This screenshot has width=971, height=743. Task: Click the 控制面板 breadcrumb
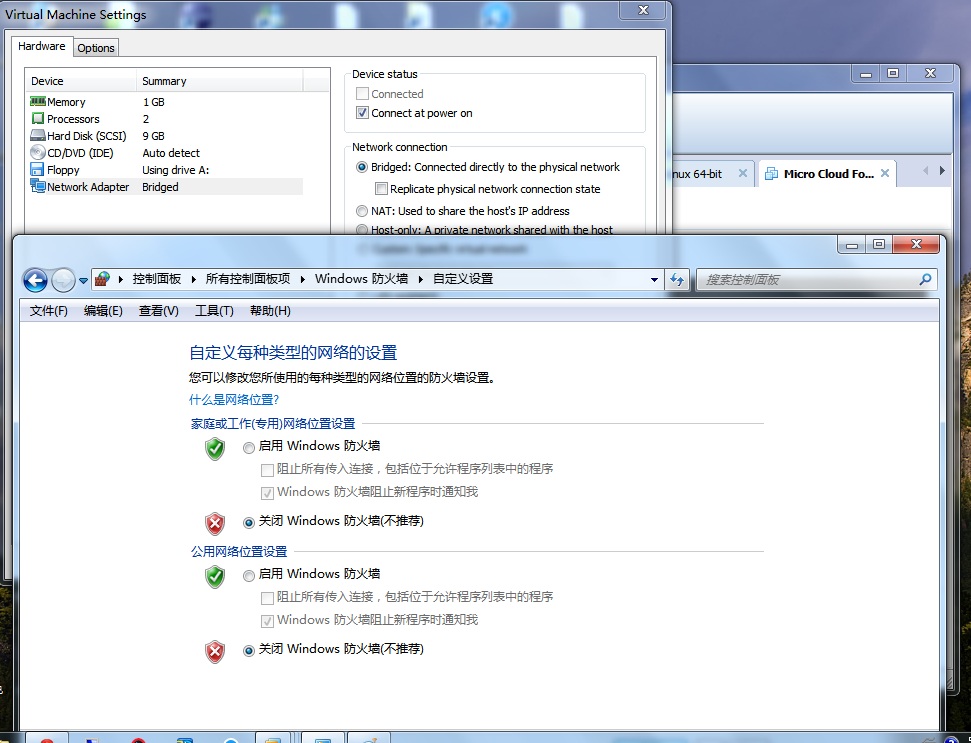pos(157,279)
